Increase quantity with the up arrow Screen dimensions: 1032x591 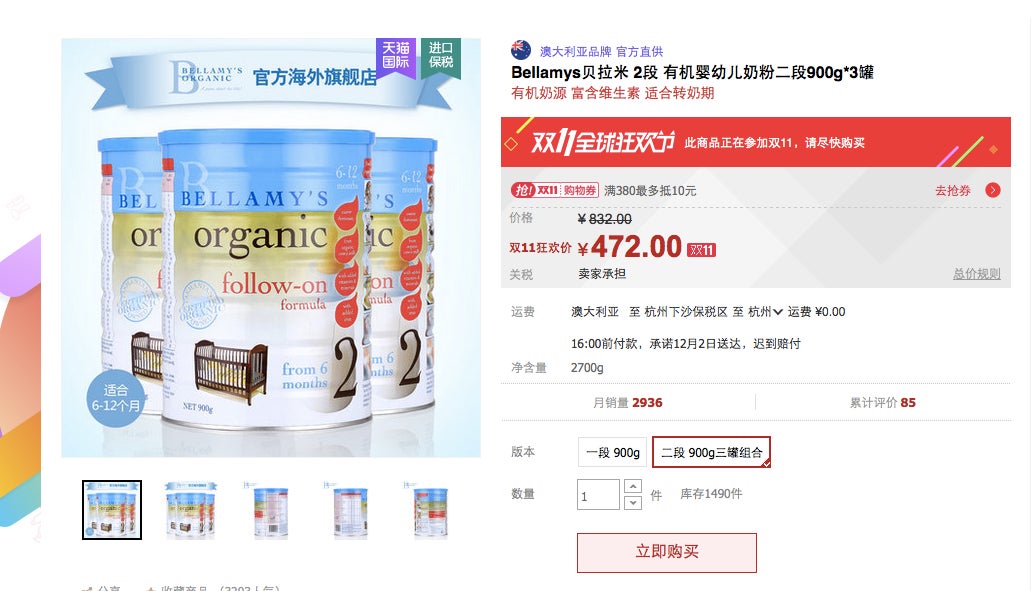pos(632,486)
